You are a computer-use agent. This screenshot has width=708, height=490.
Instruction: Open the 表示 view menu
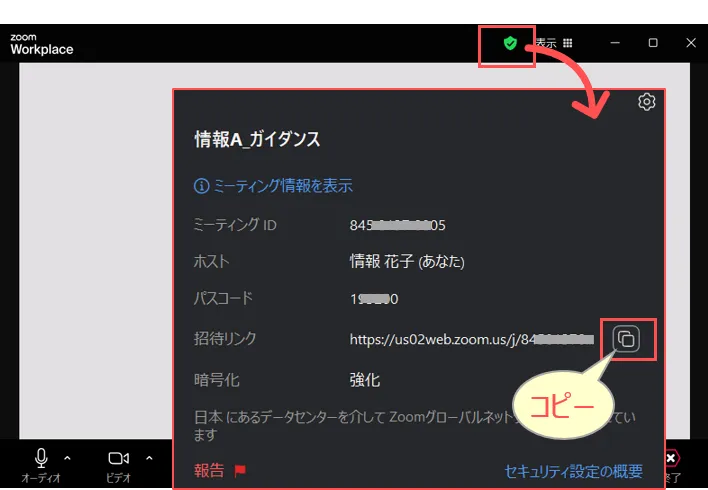pos(546,43)
